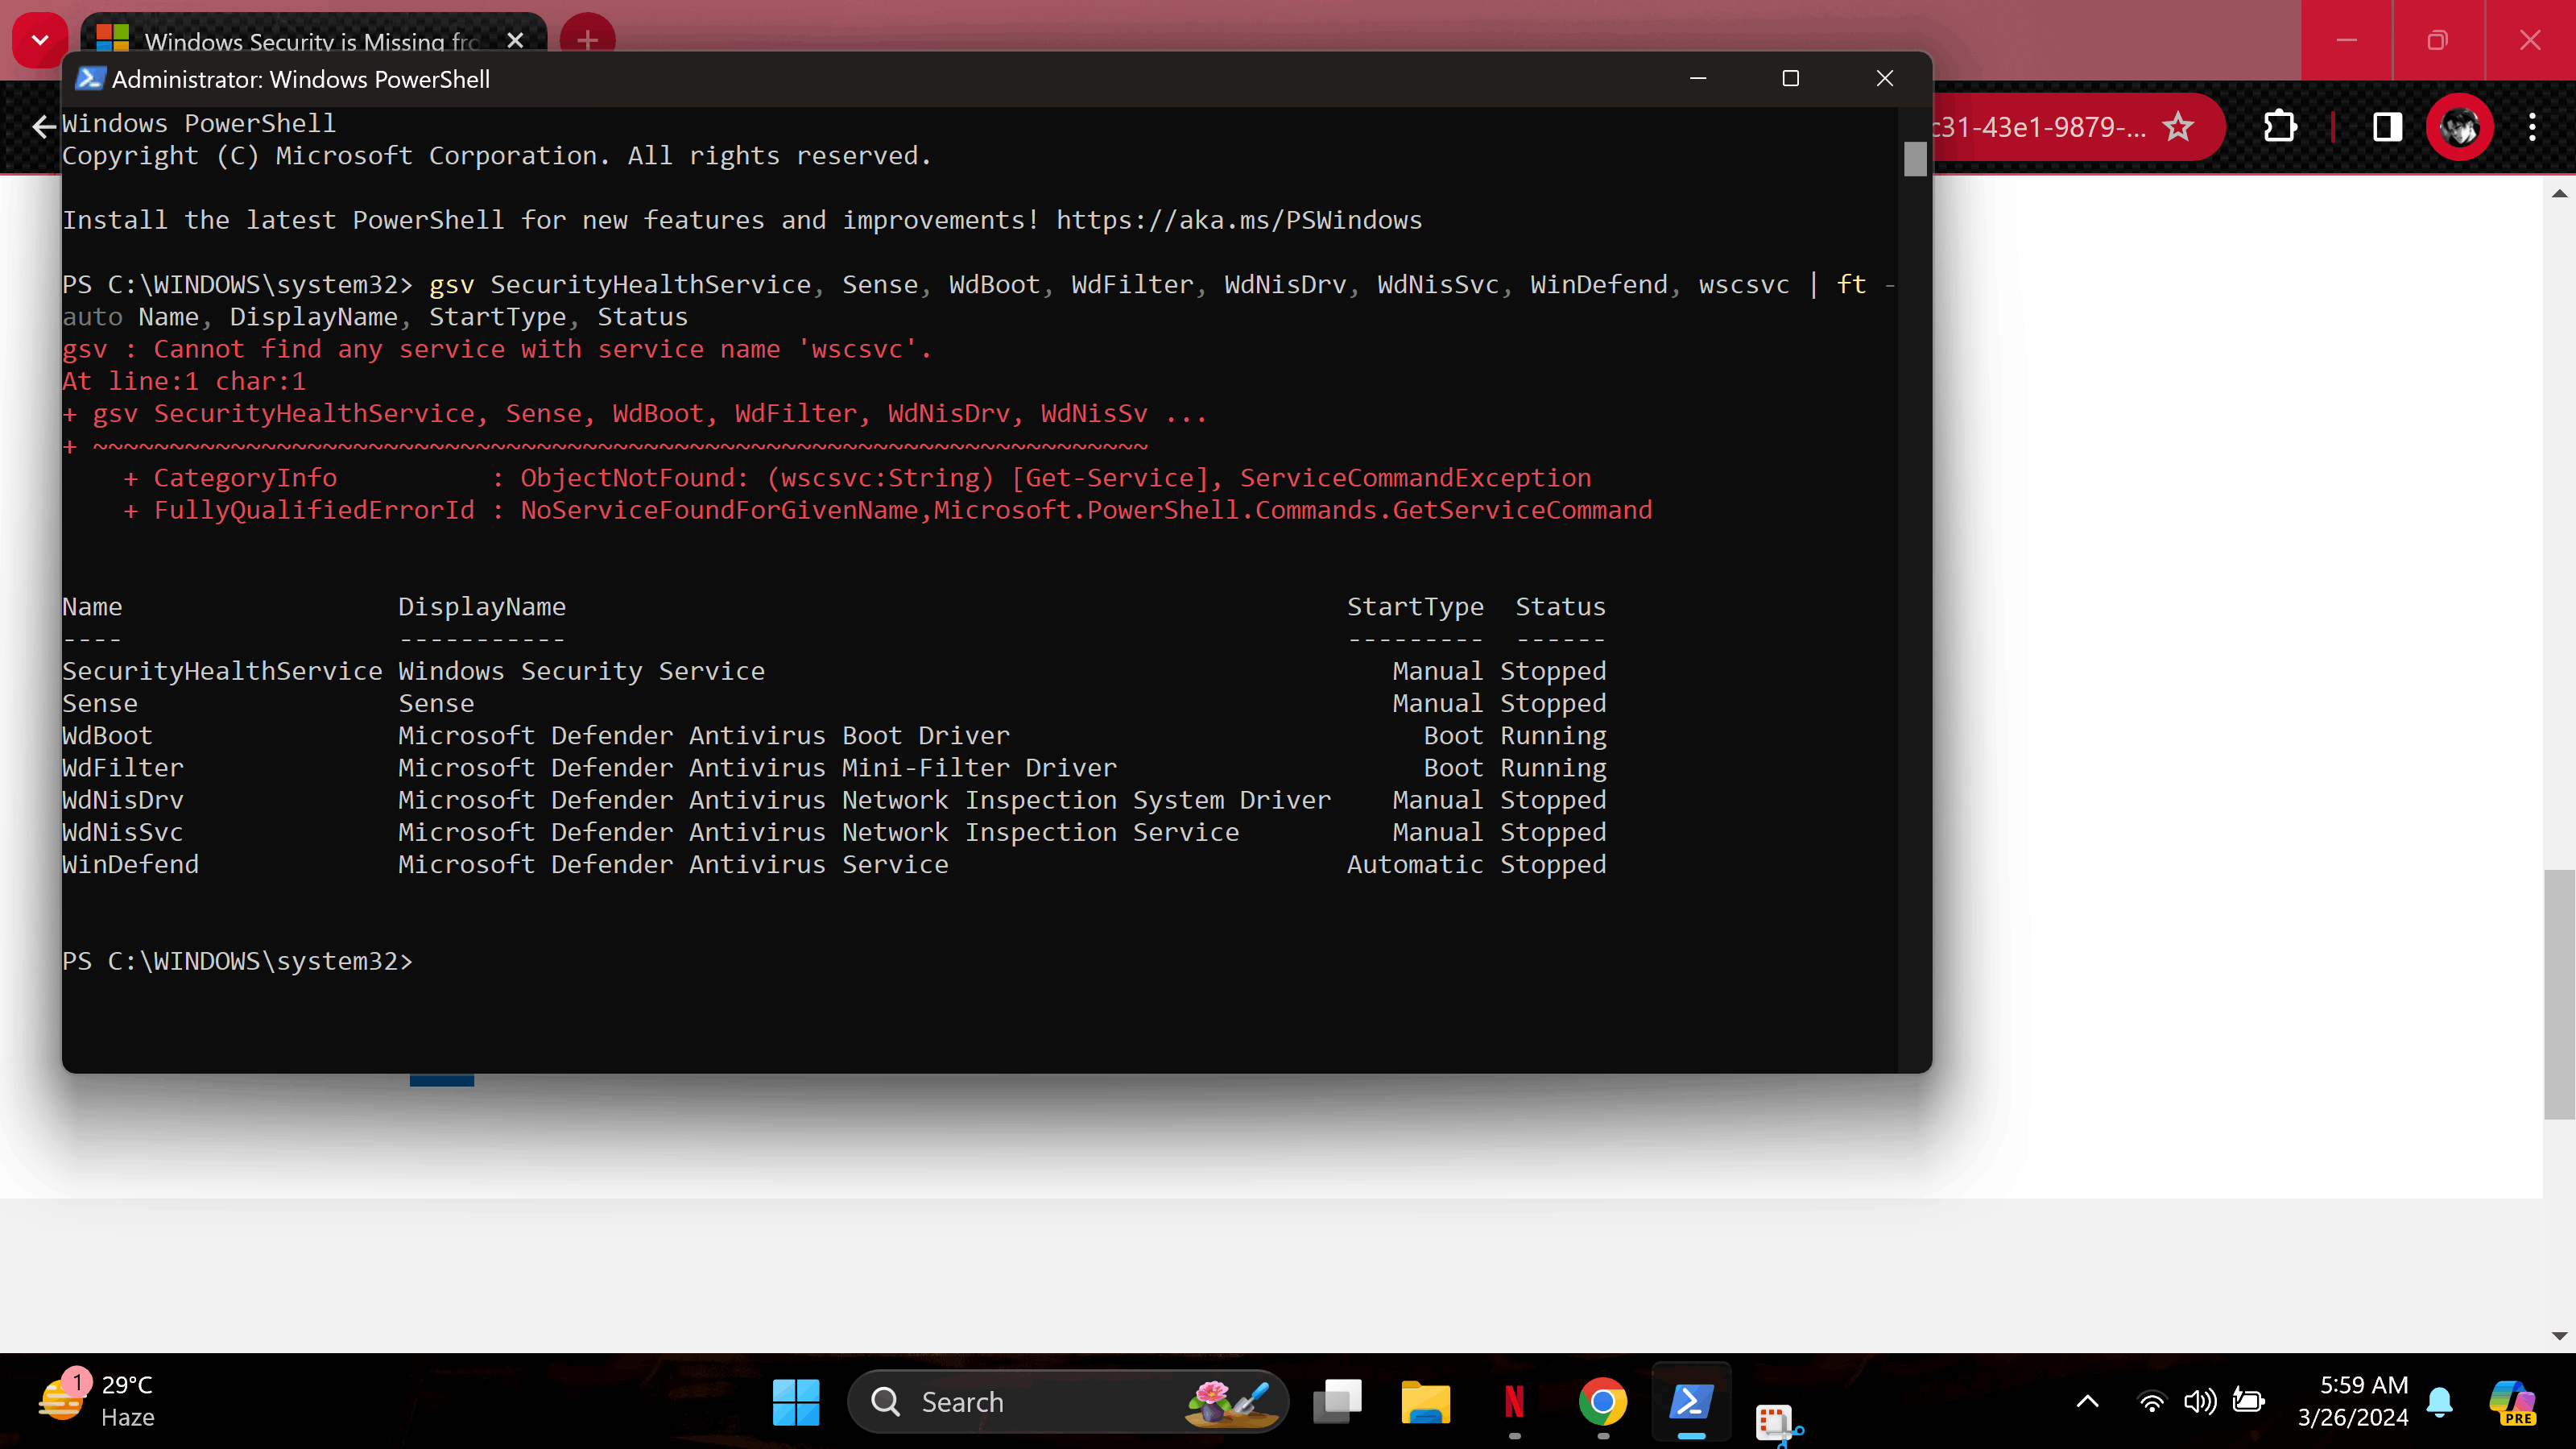Bookmark this page with the star icon

[x=2177, y=127]
